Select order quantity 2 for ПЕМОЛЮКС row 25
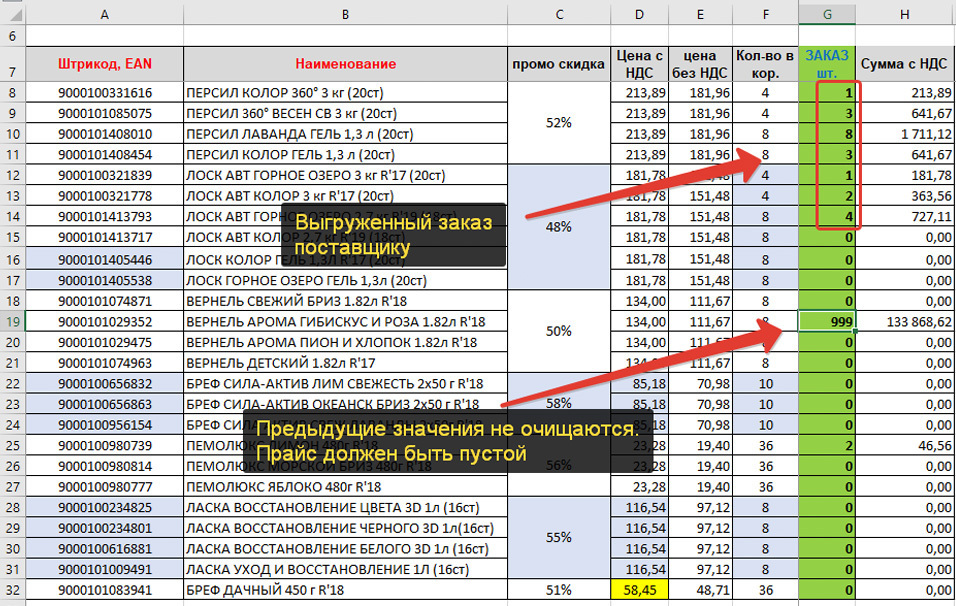 click(827, 446)
